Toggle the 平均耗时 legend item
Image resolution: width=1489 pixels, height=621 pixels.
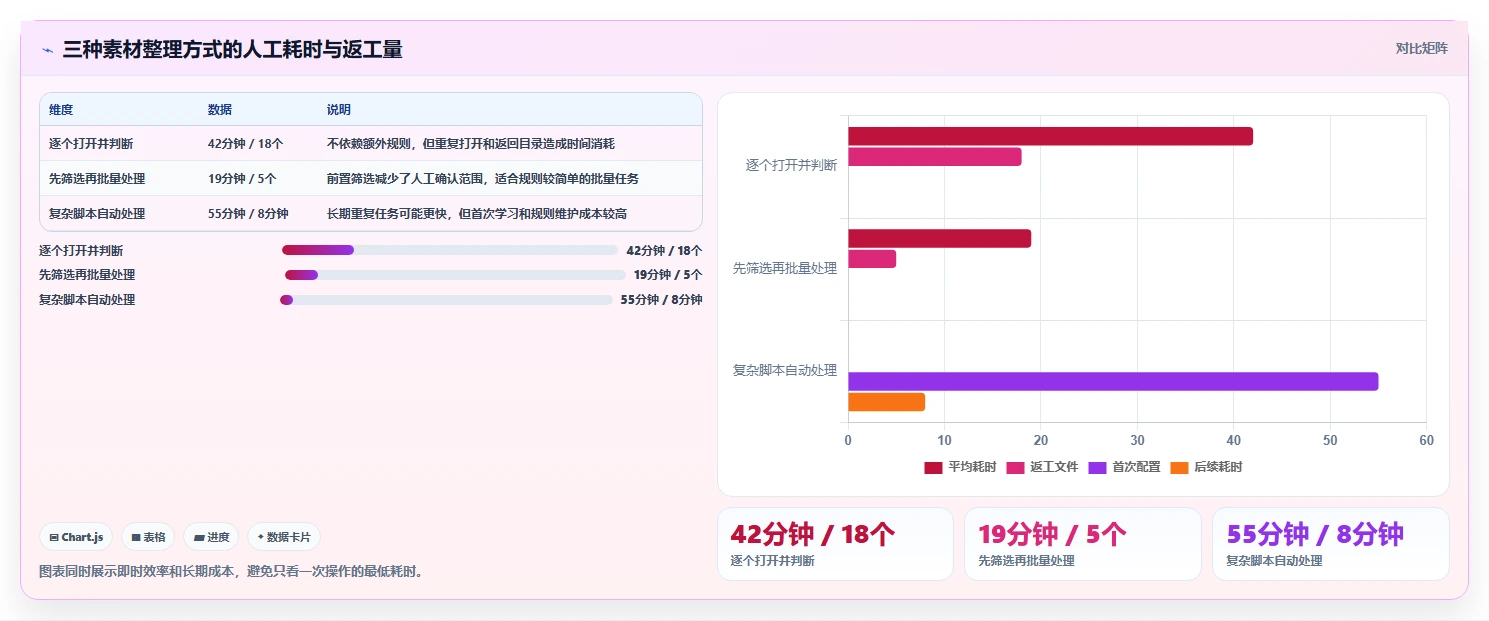coord(960,467)
